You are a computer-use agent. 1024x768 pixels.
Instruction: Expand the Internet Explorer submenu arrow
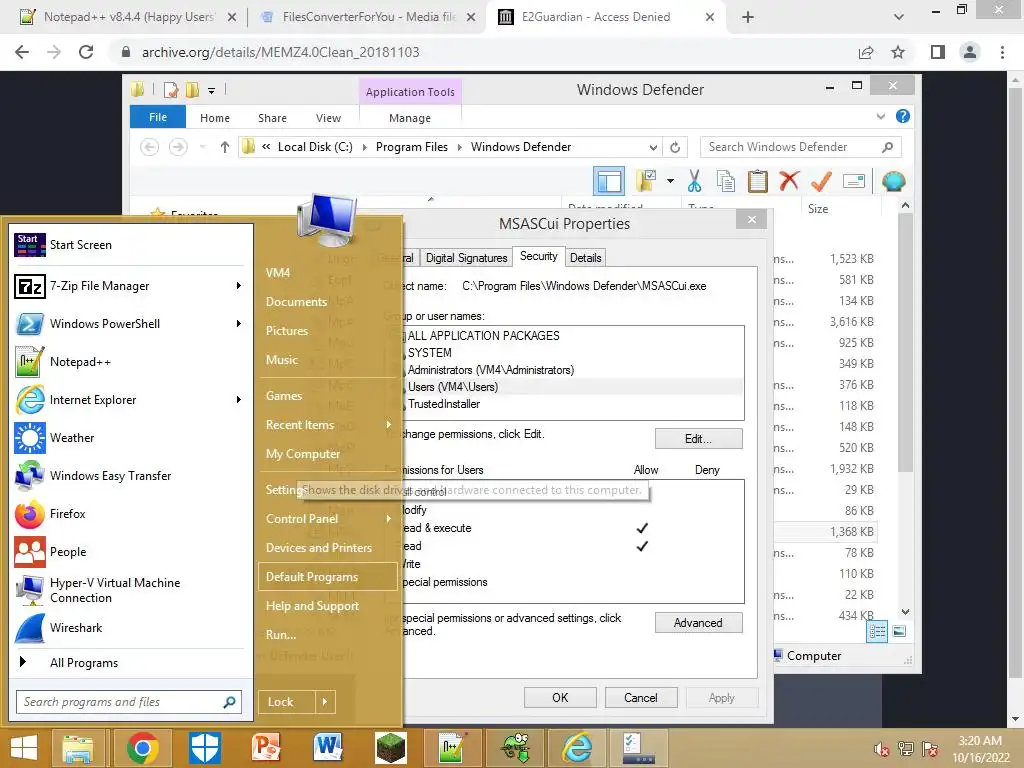(239, 399)
